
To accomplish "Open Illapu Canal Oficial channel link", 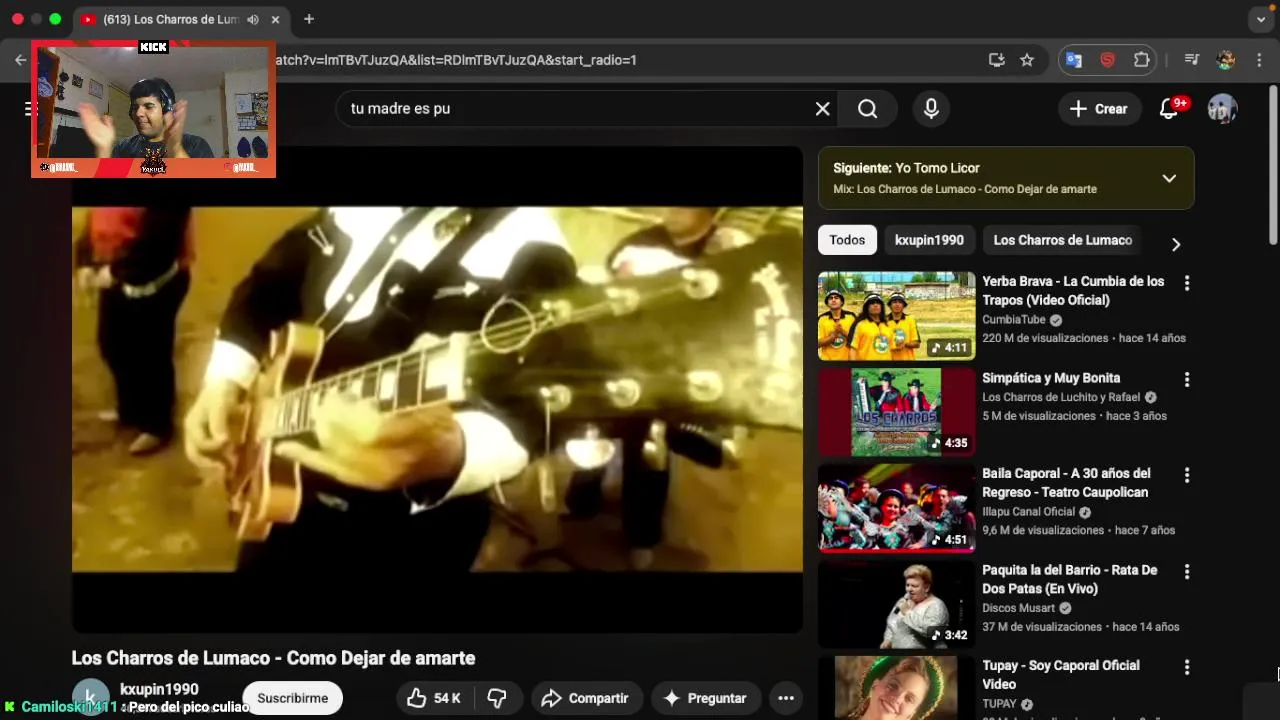I will pyautogui.click(x=1028, y=512).
